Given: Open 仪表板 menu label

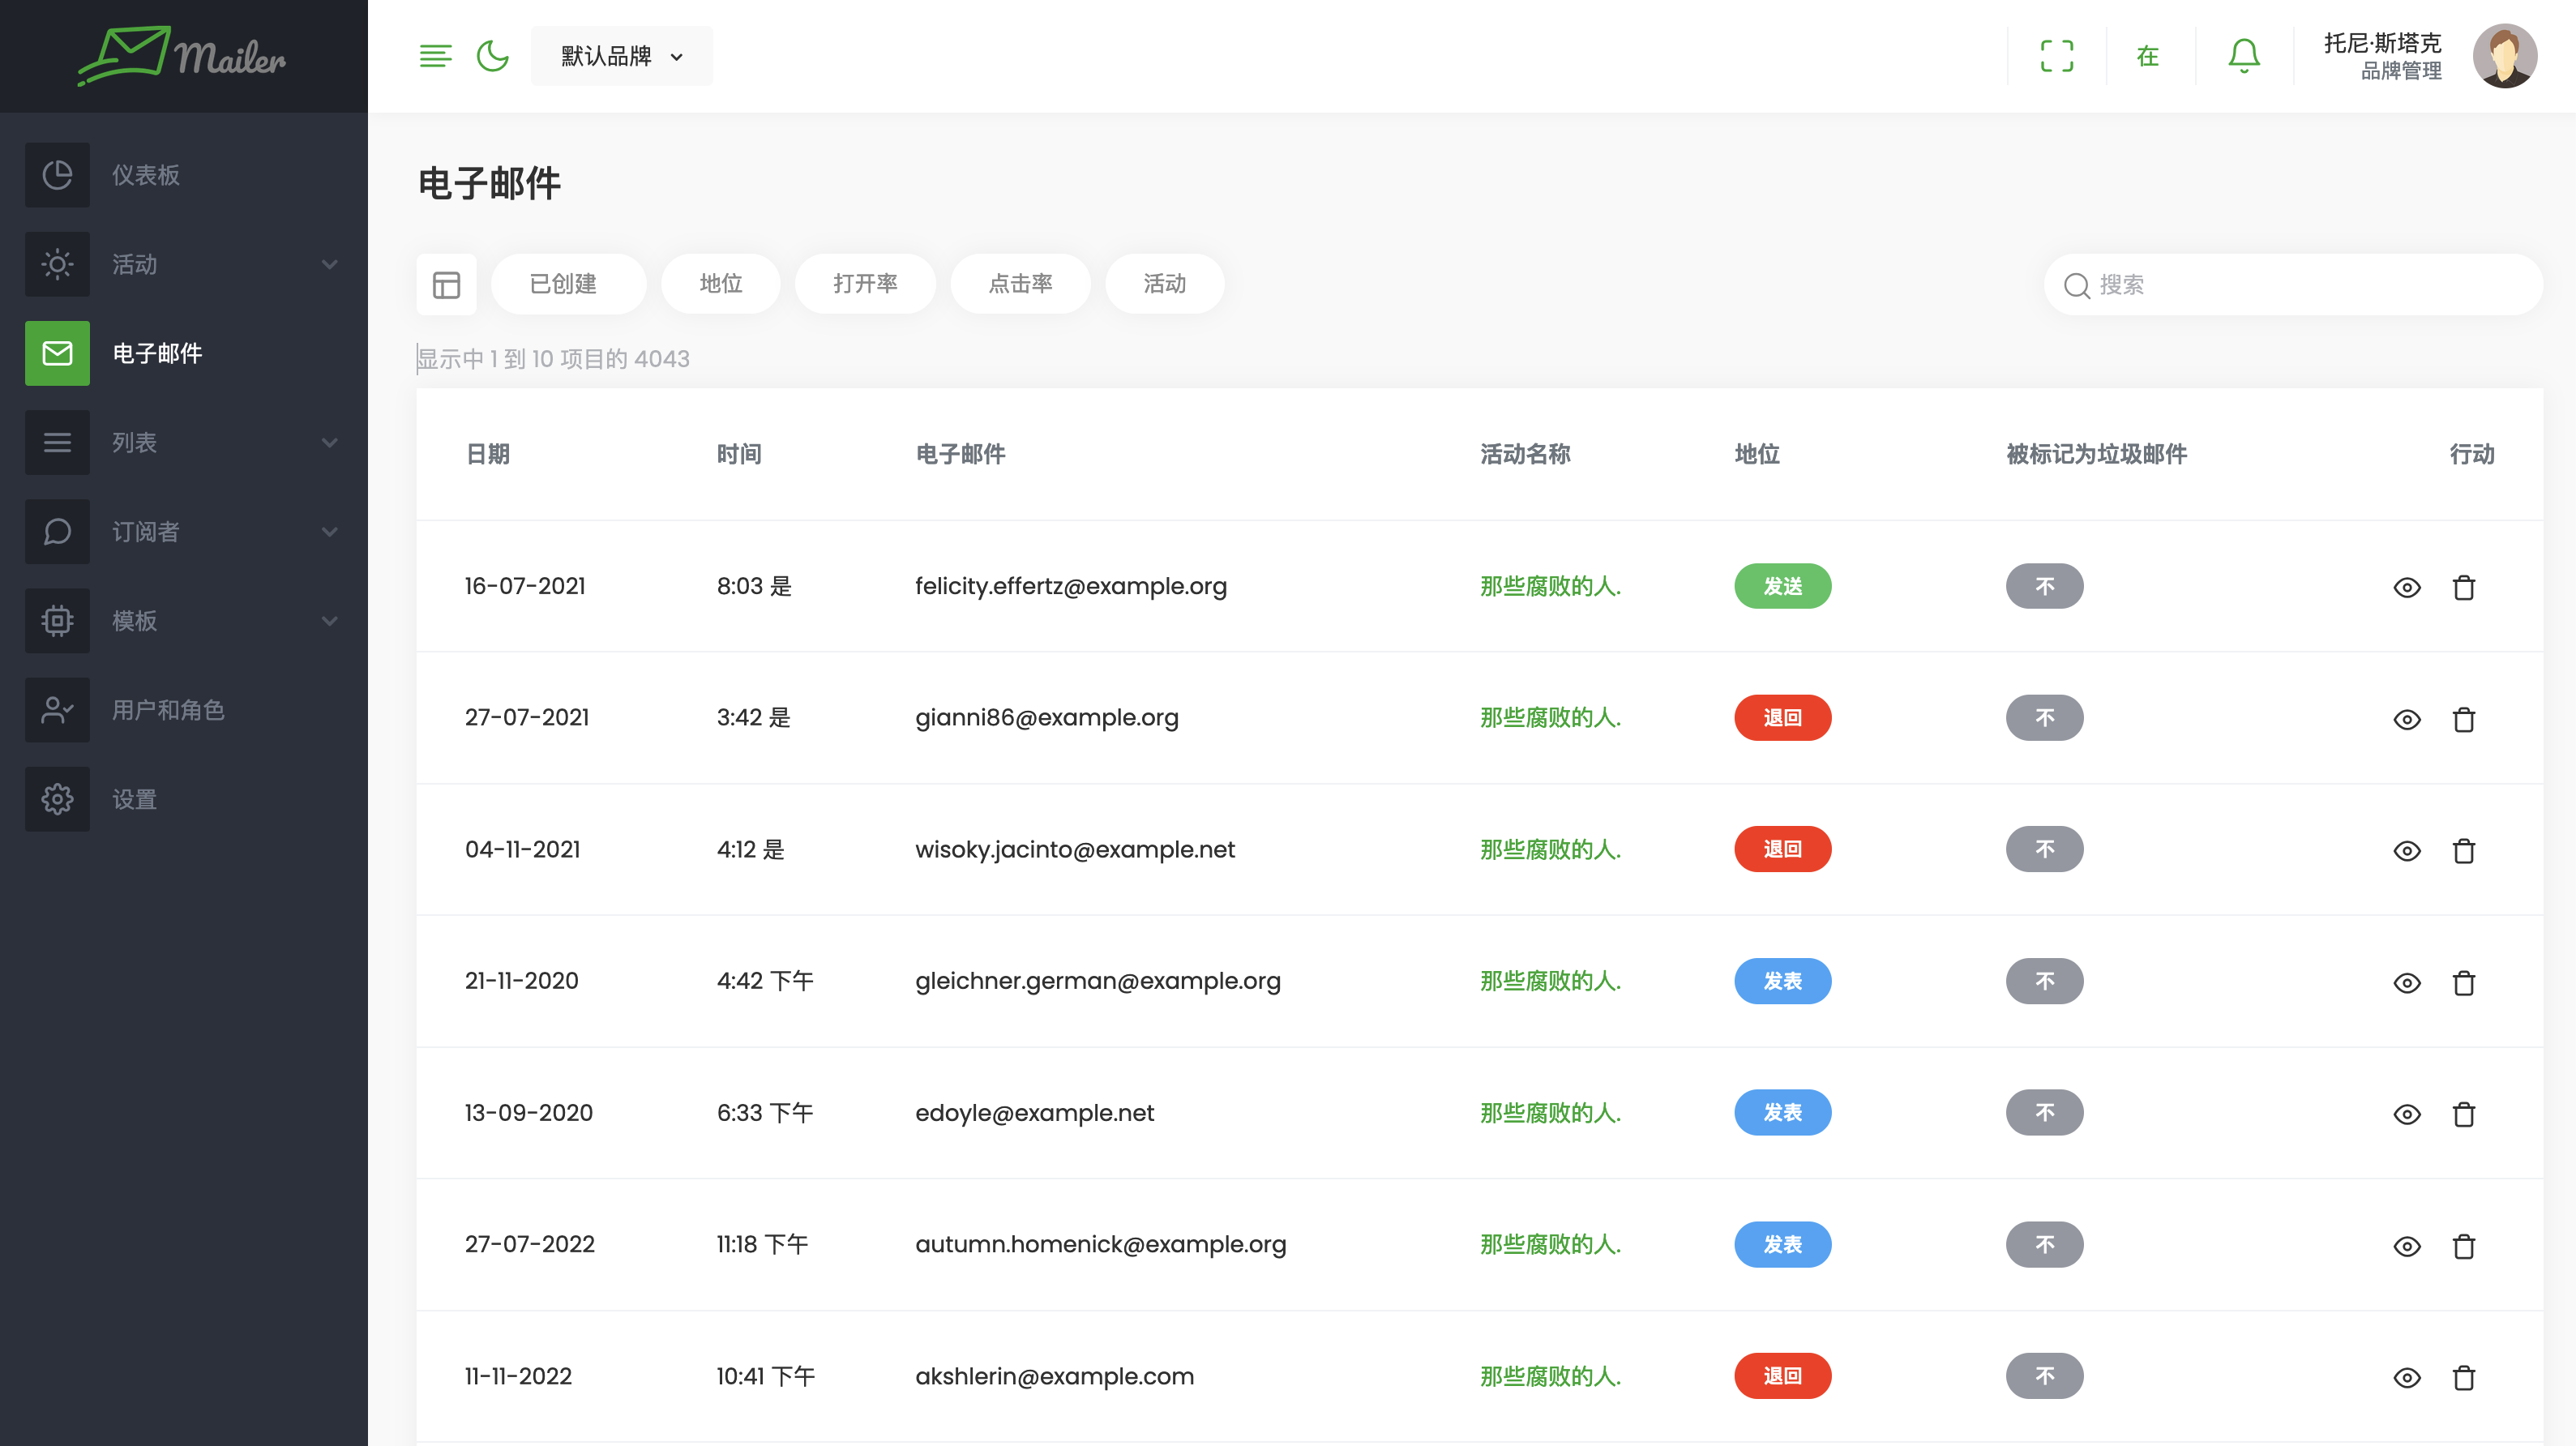Looking at the screenshot, I should [146, 175].
